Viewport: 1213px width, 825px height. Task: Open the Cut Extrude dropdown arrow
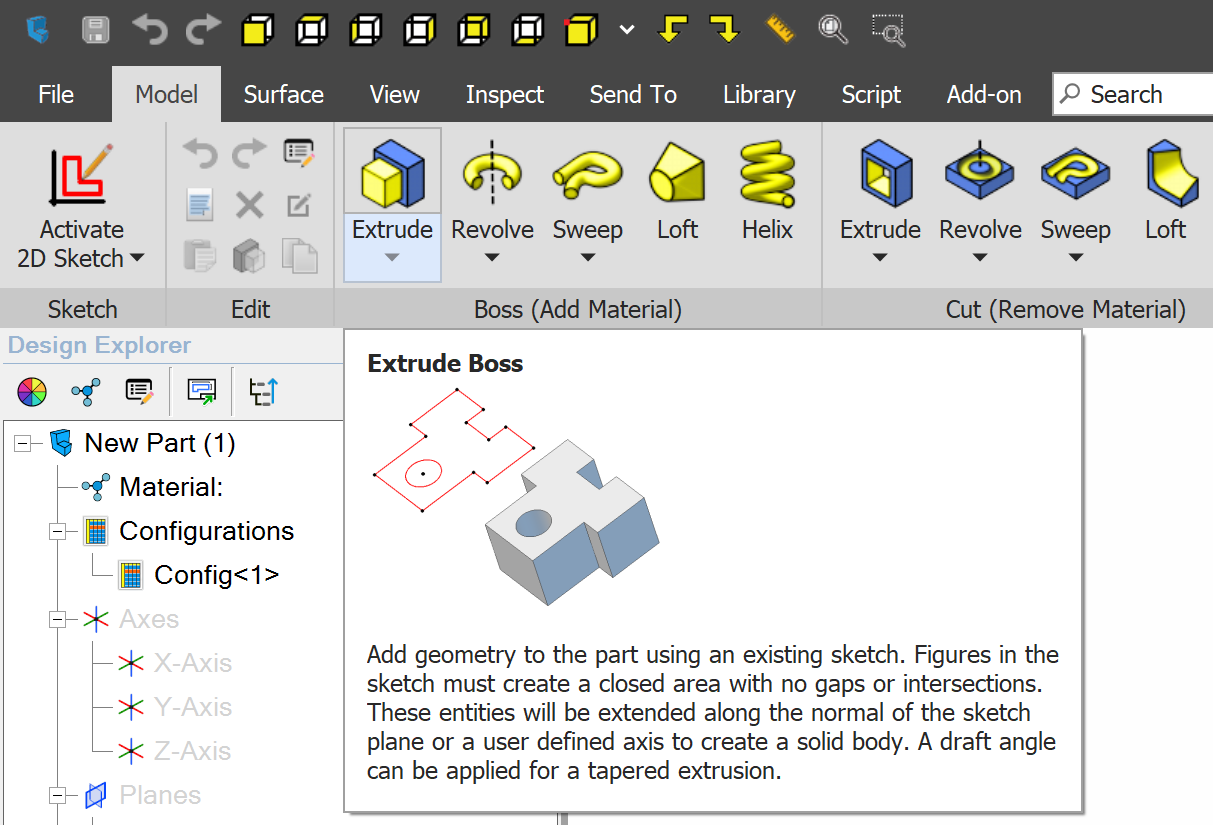tap(880, 258)
